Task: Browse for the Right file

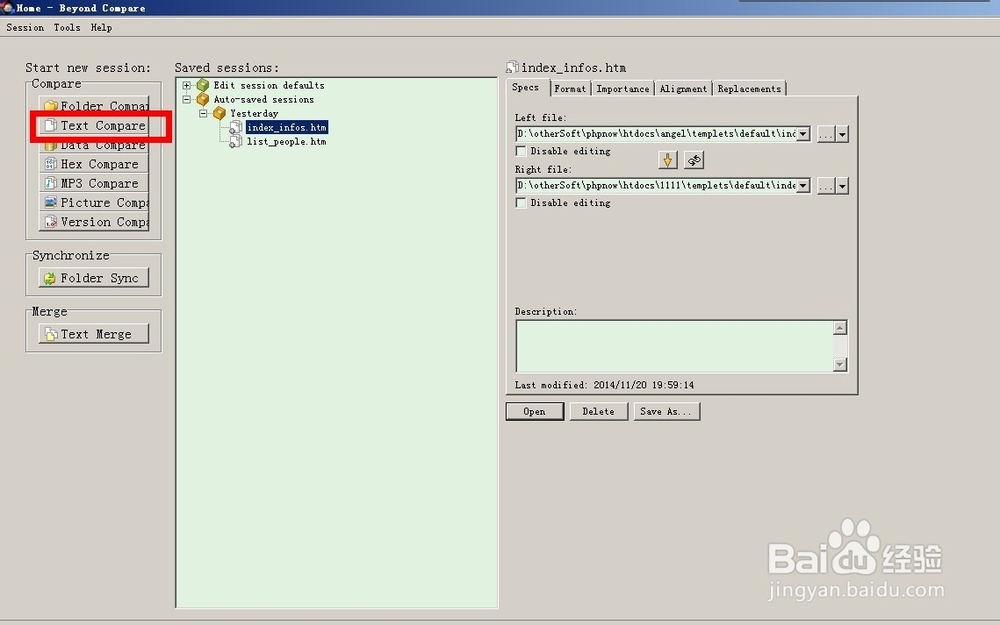Action: coord(826,186)
